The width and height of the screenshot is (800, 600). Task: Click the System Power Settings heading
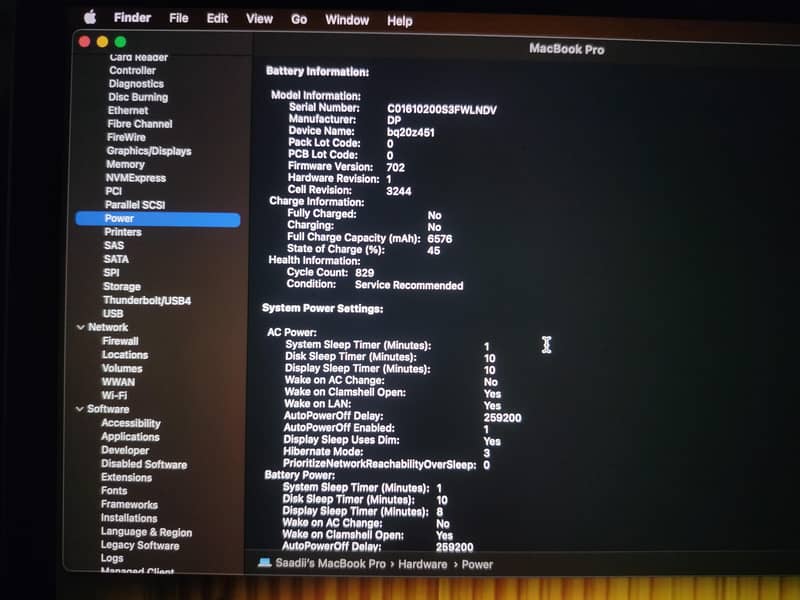pyautogui.click(x=322, y=309)
